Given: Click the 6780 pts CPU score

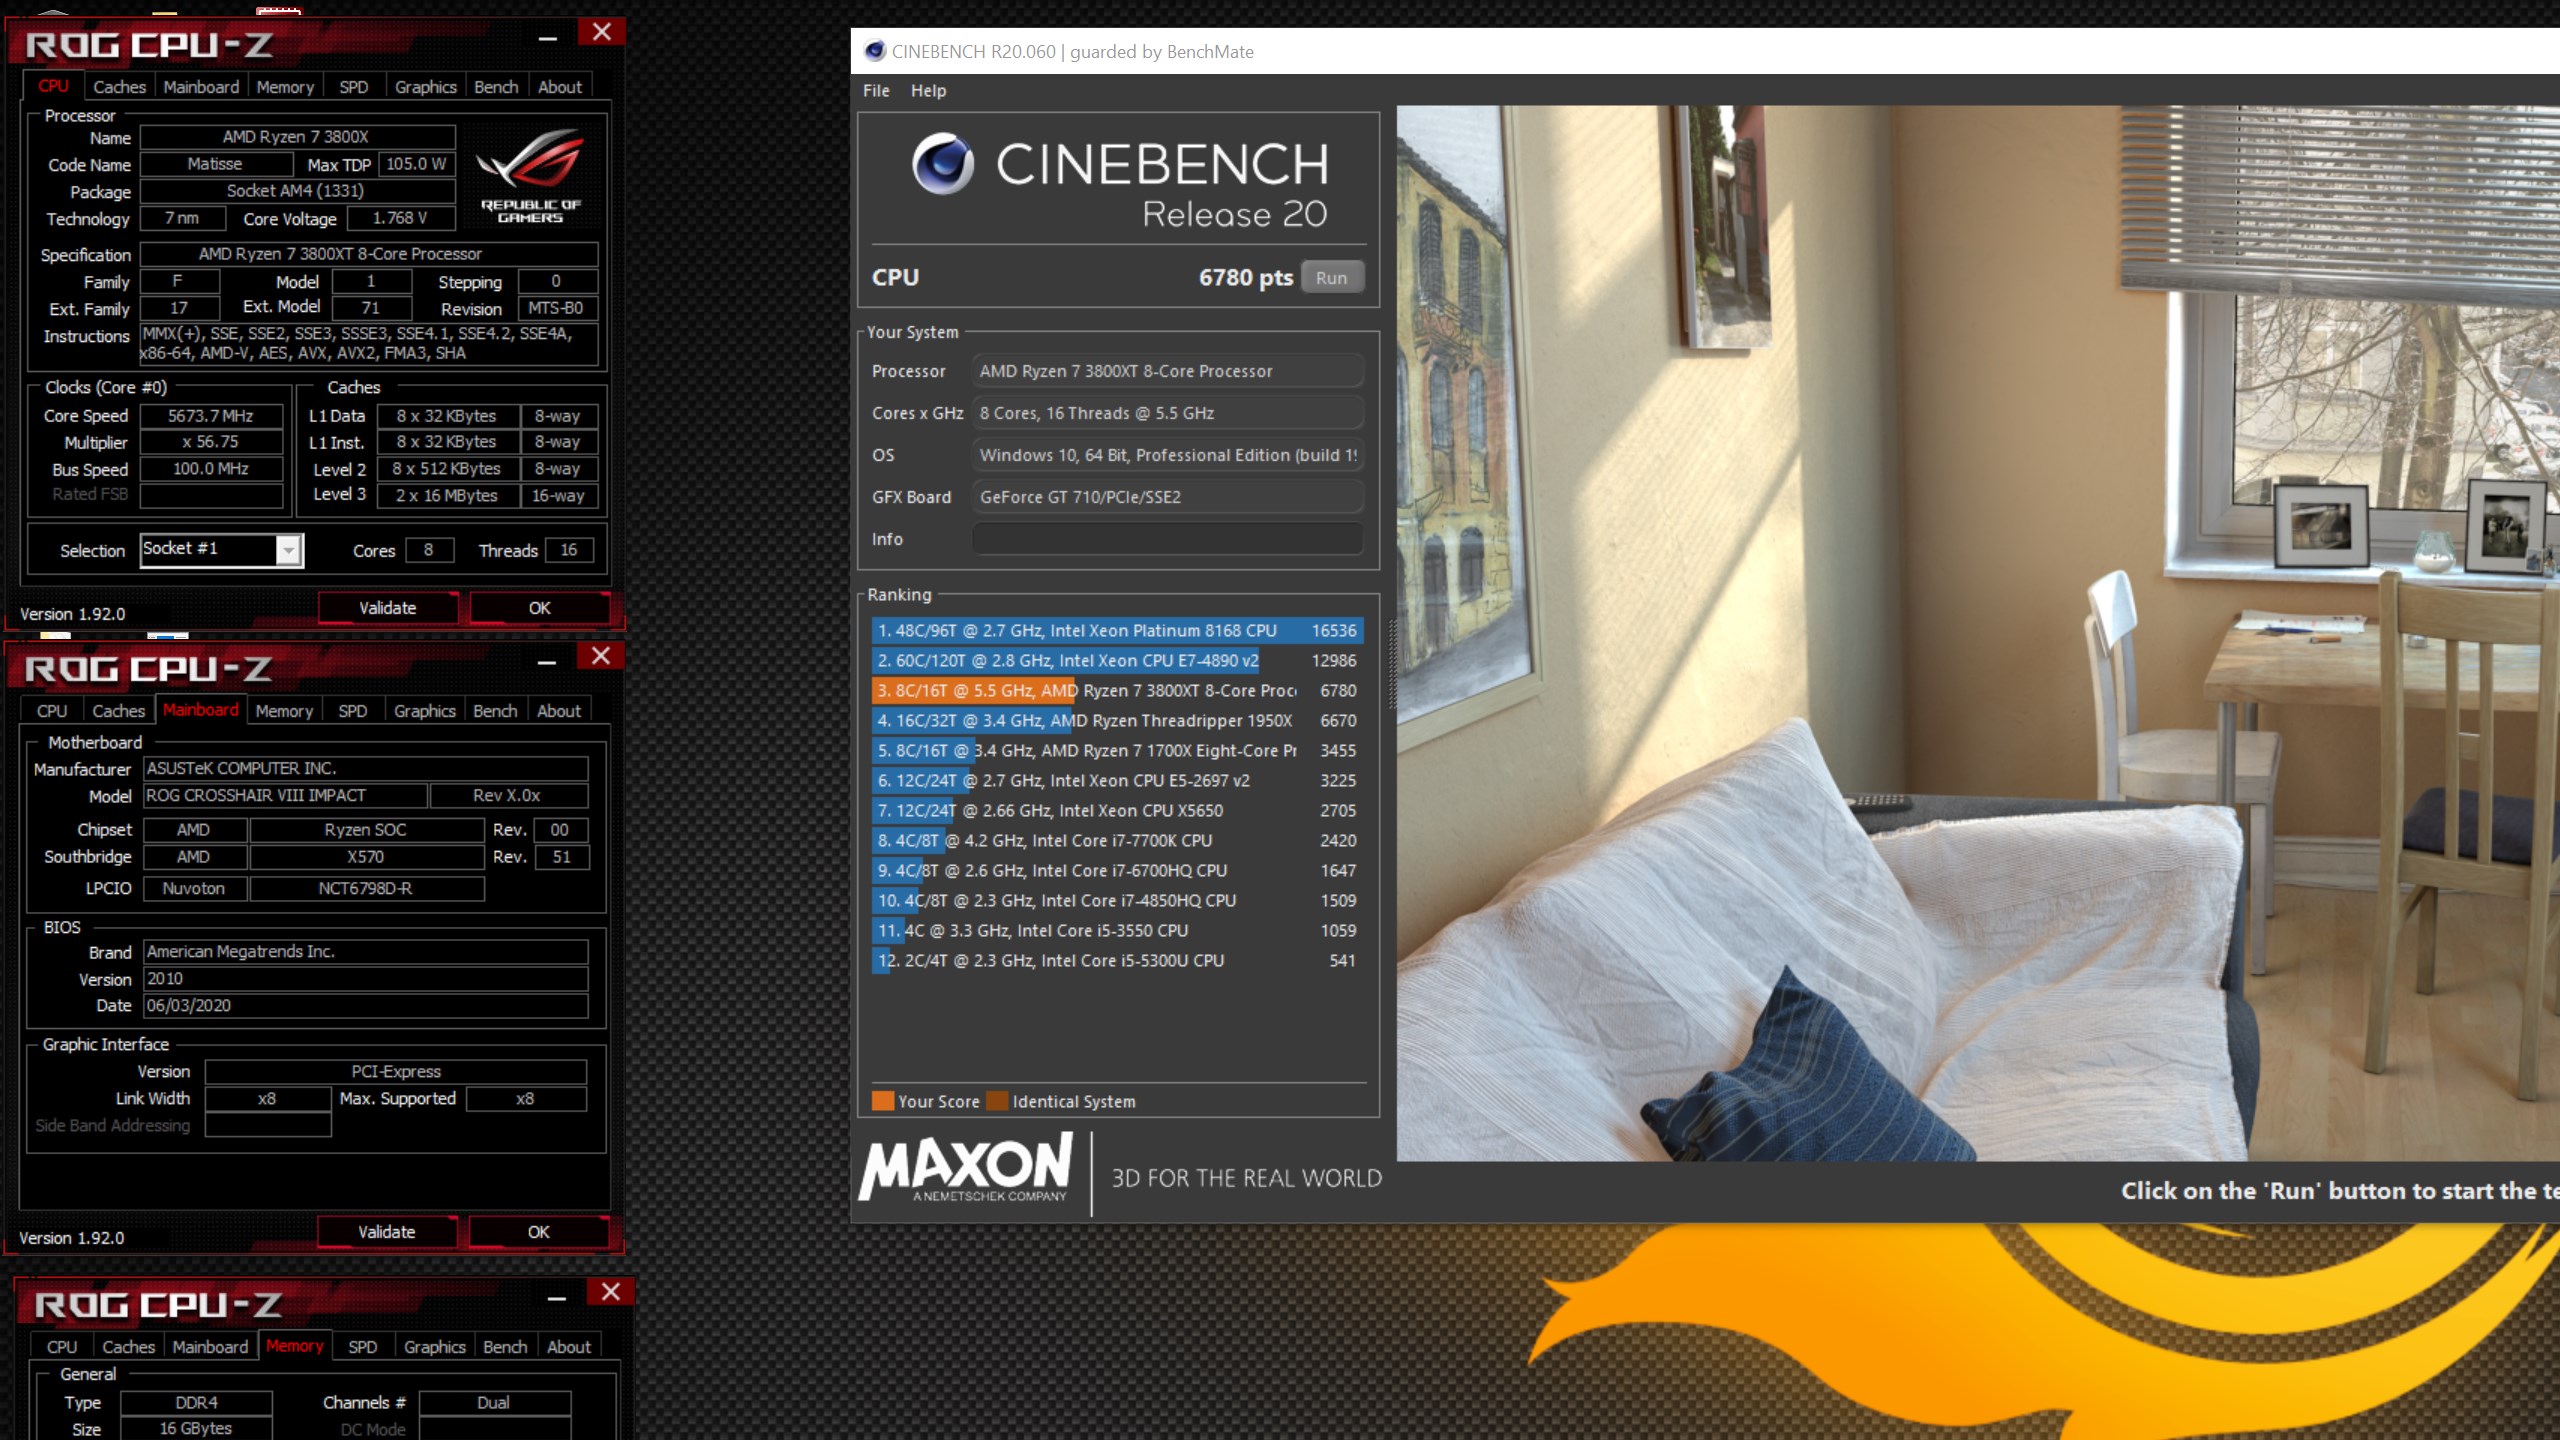Looking at the screenshot, I should (1245, 277).
